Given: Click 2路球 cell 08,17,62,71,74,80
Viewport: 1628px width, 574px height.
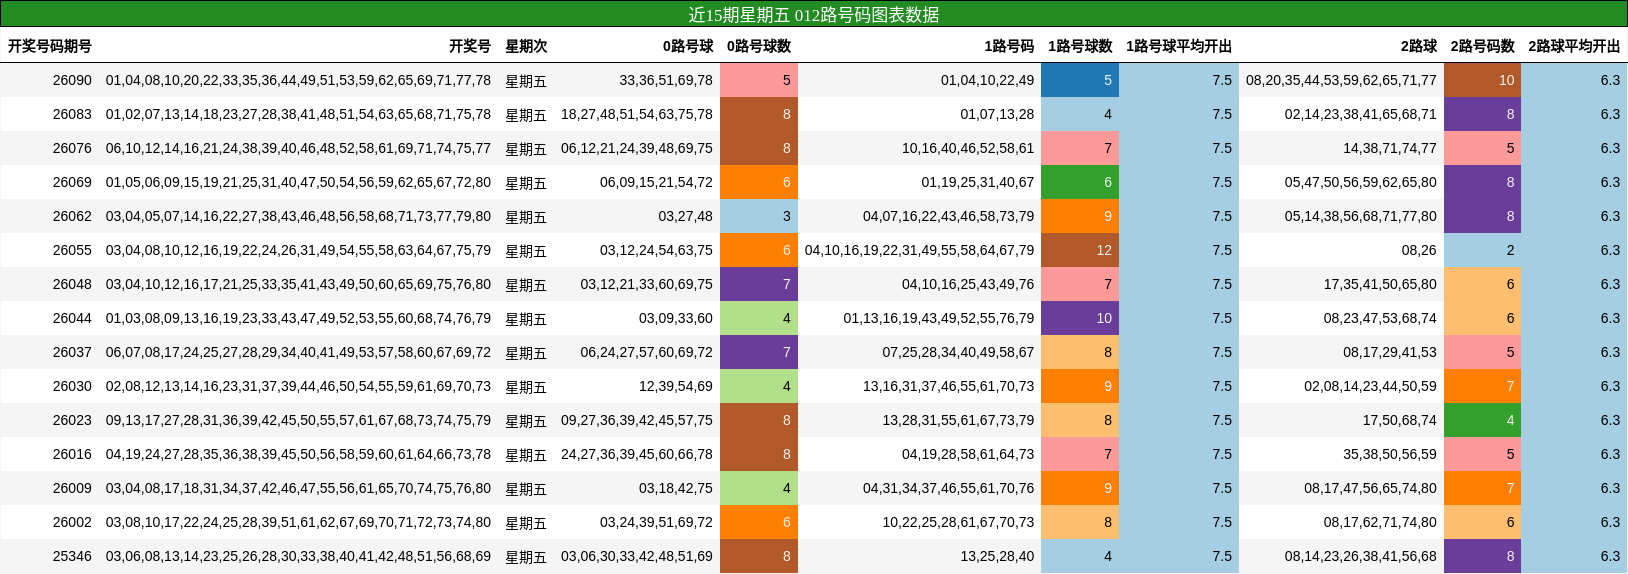Looking at the screenshot, I should point(1380,522).
